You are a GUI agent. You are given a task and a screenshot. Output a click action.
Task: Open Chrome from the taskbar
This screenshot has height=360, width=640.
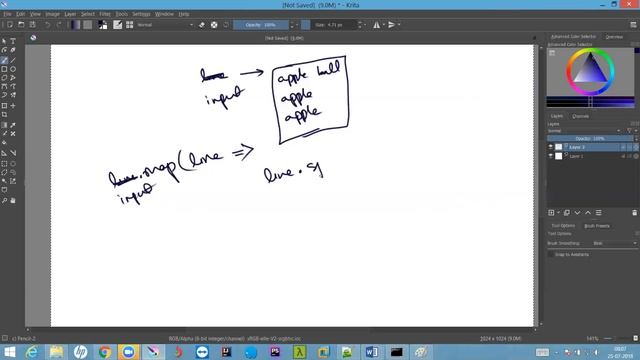click(x=104, y=352)
